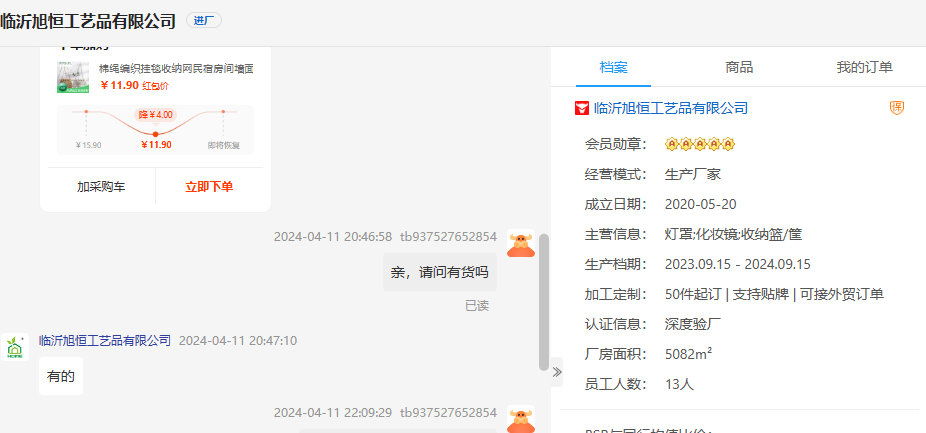The width and height of the screenshot is (926, 433).
Task: Click the 亲，请问有货吗 message bubble
Action: coord(439,272)
